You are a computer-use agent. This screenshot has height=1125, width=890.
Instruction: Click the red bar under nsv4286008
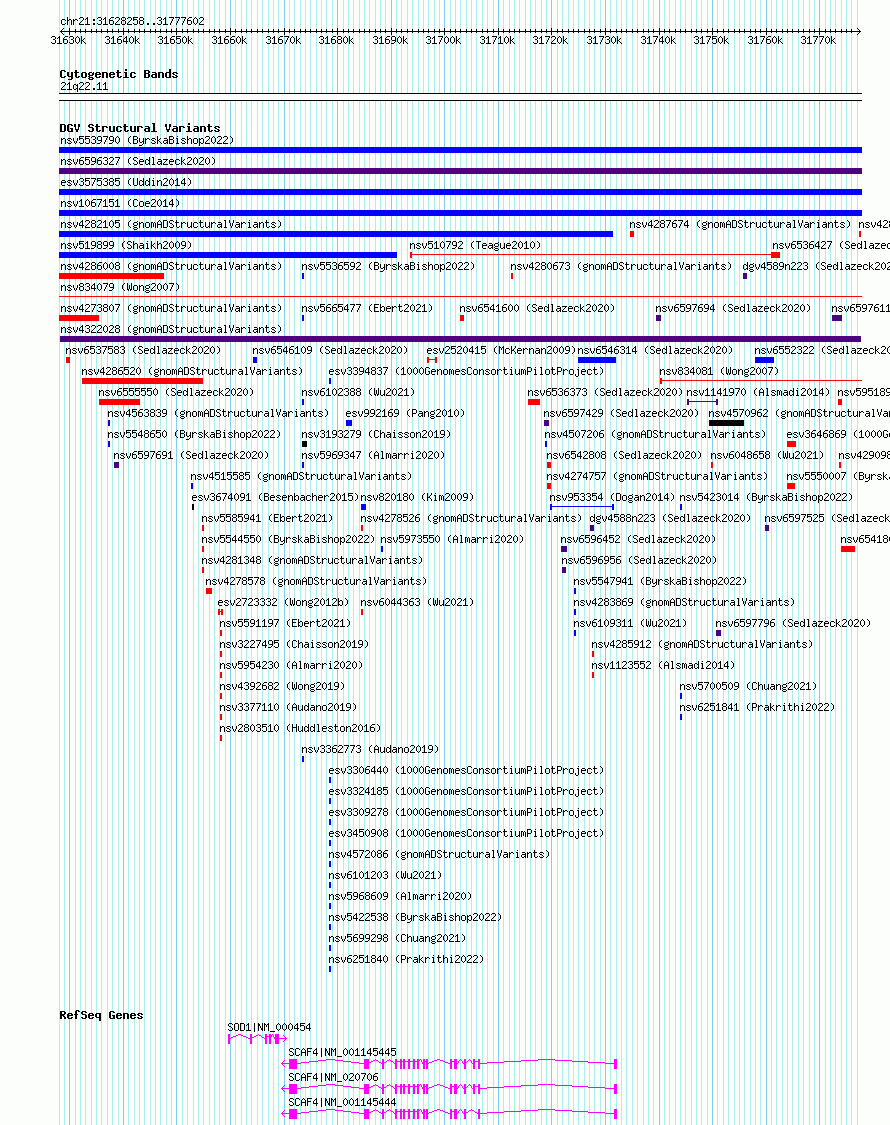(x=111, y=276)
